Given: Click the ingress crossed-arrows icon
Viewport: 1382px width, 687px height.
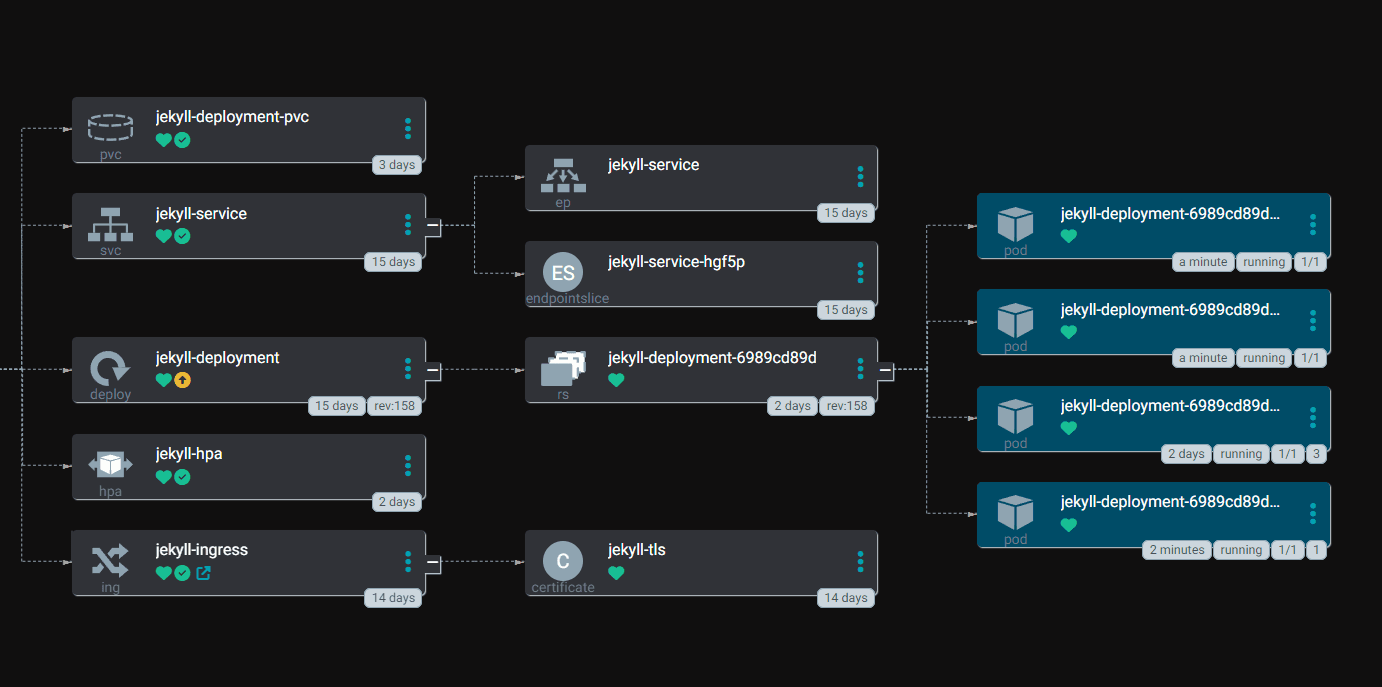Looking at the screenshot, I should (110, 560).
